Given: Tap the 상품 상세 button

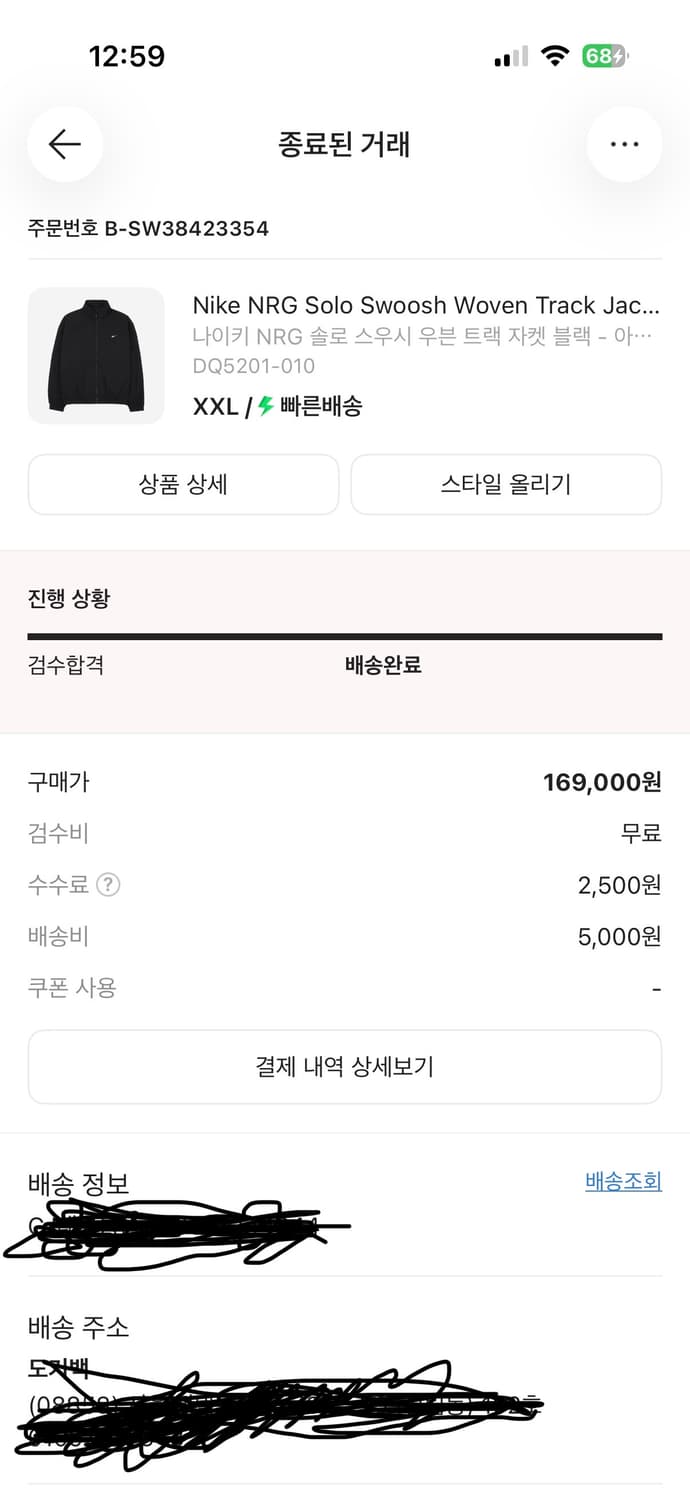Looking at the screenshot, I should tap(183, 484).
